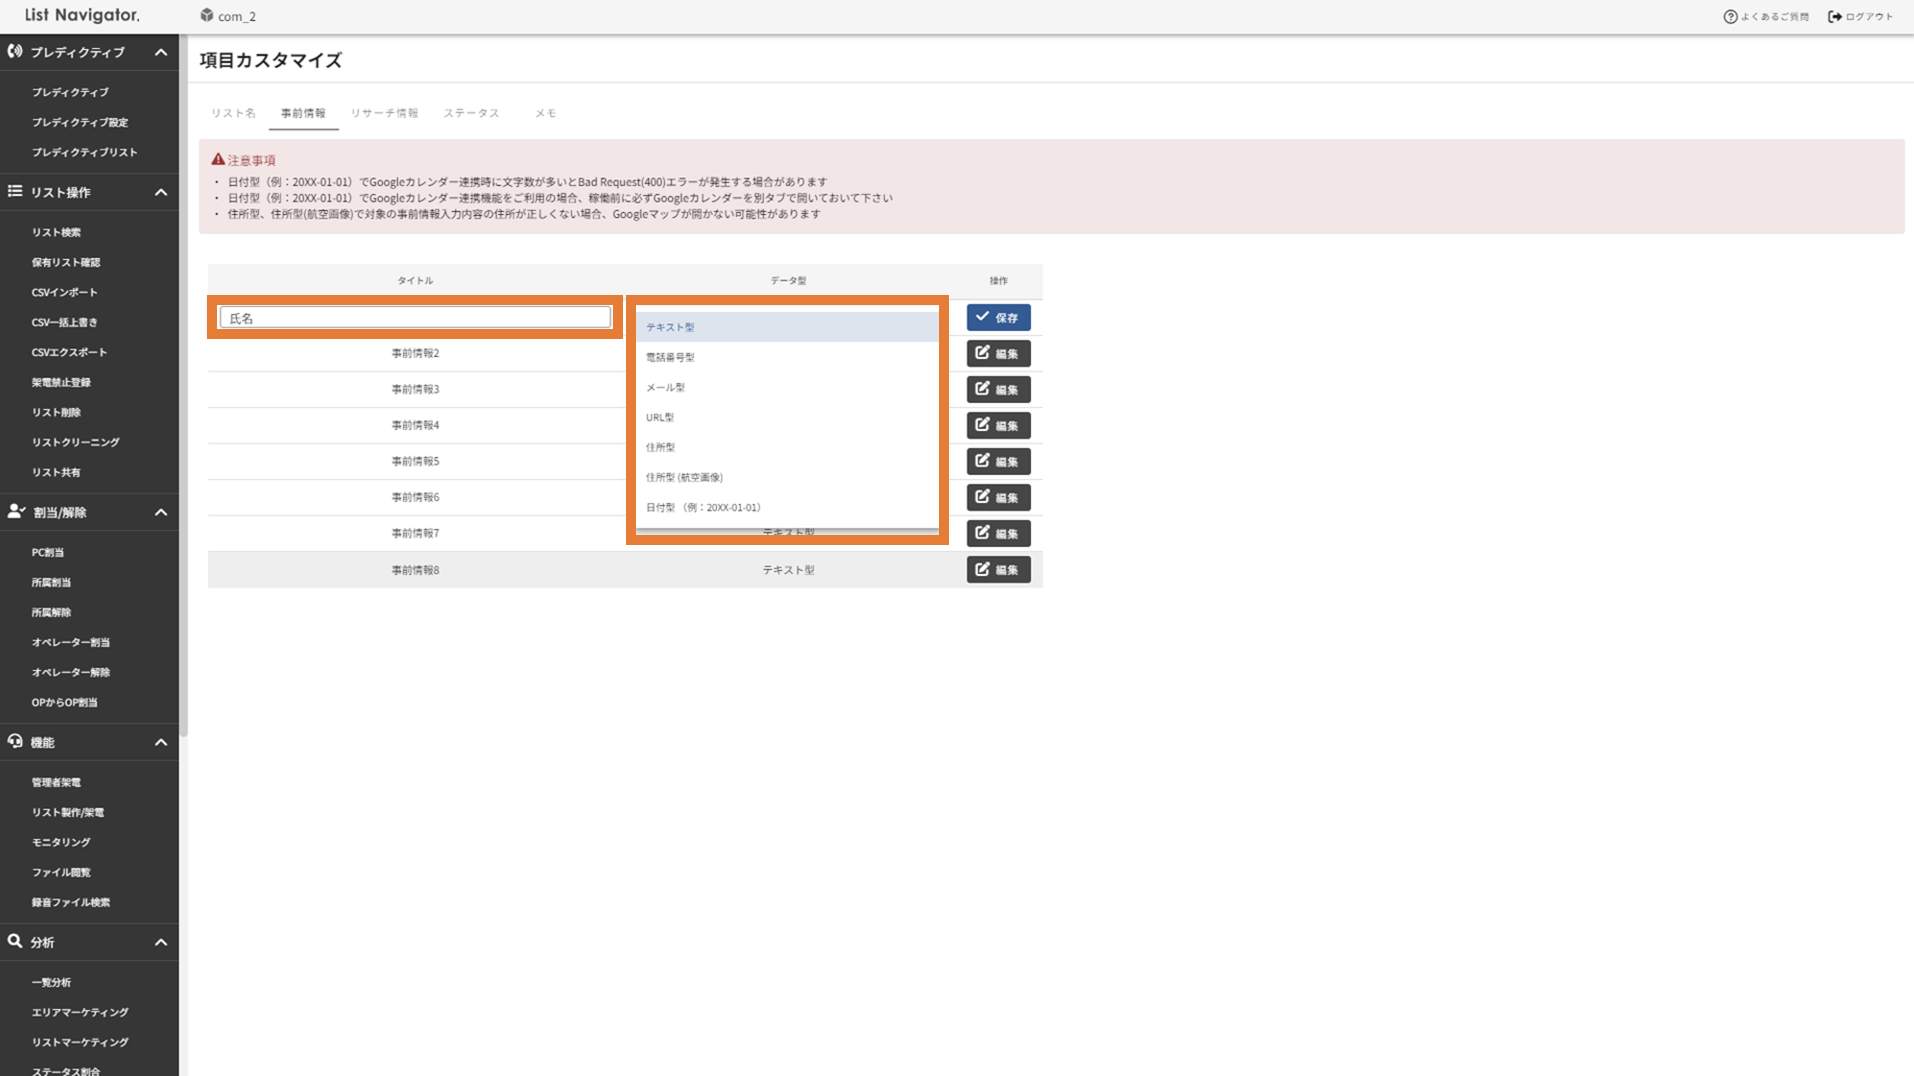The height and width of the screenshot is (1076, 1914).
Task: Switch to the リサーチ情報 tab
Action: (x=384, y=113)
